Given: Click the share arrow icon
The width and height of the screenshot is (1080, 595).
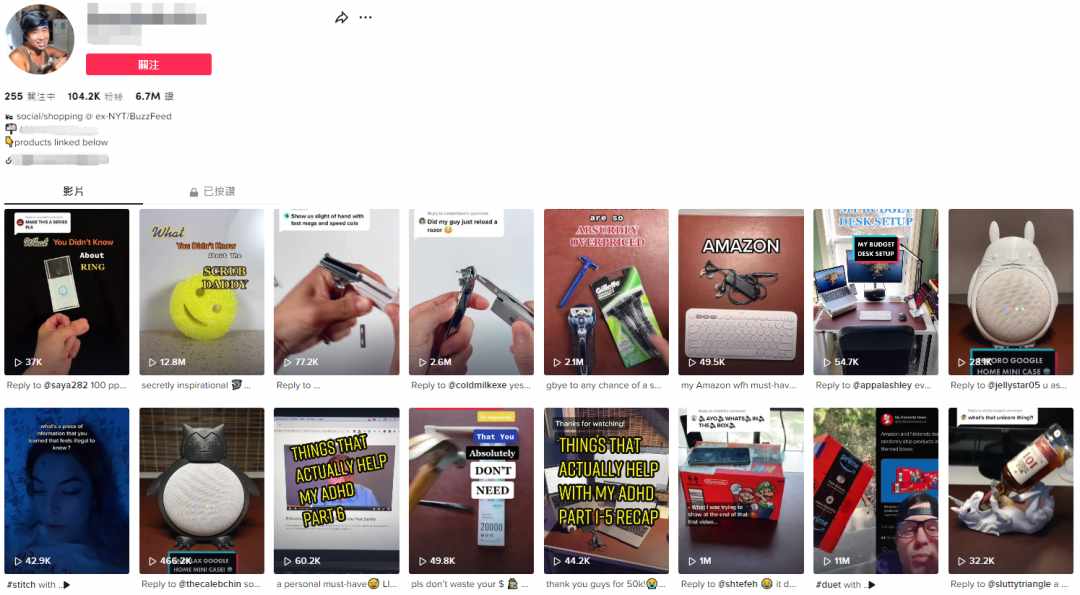Looking at the screenshot, I should click(341, 17).
